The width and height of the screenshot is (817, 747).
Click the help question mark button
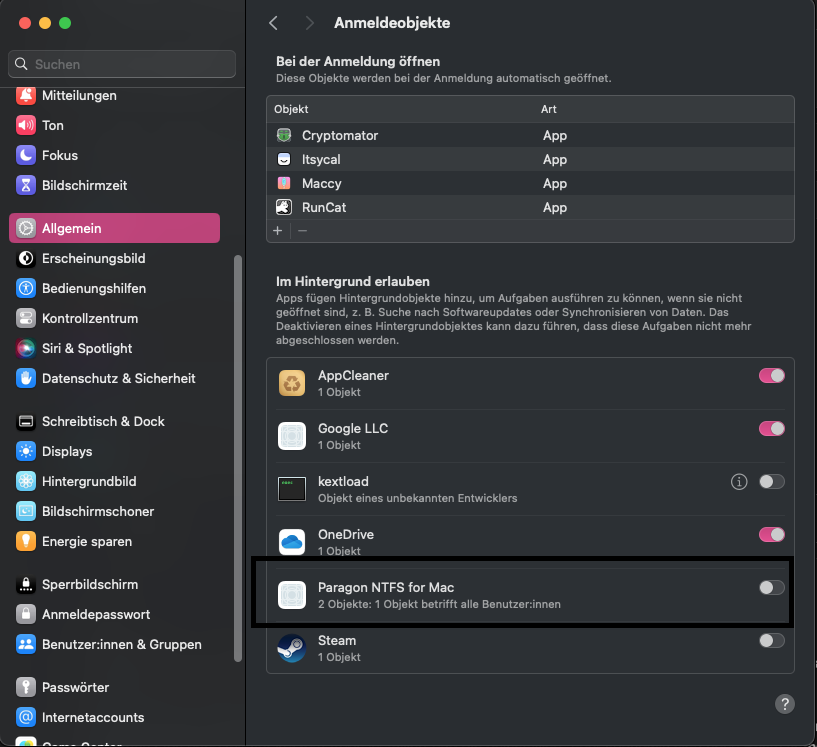coord(785,704)
